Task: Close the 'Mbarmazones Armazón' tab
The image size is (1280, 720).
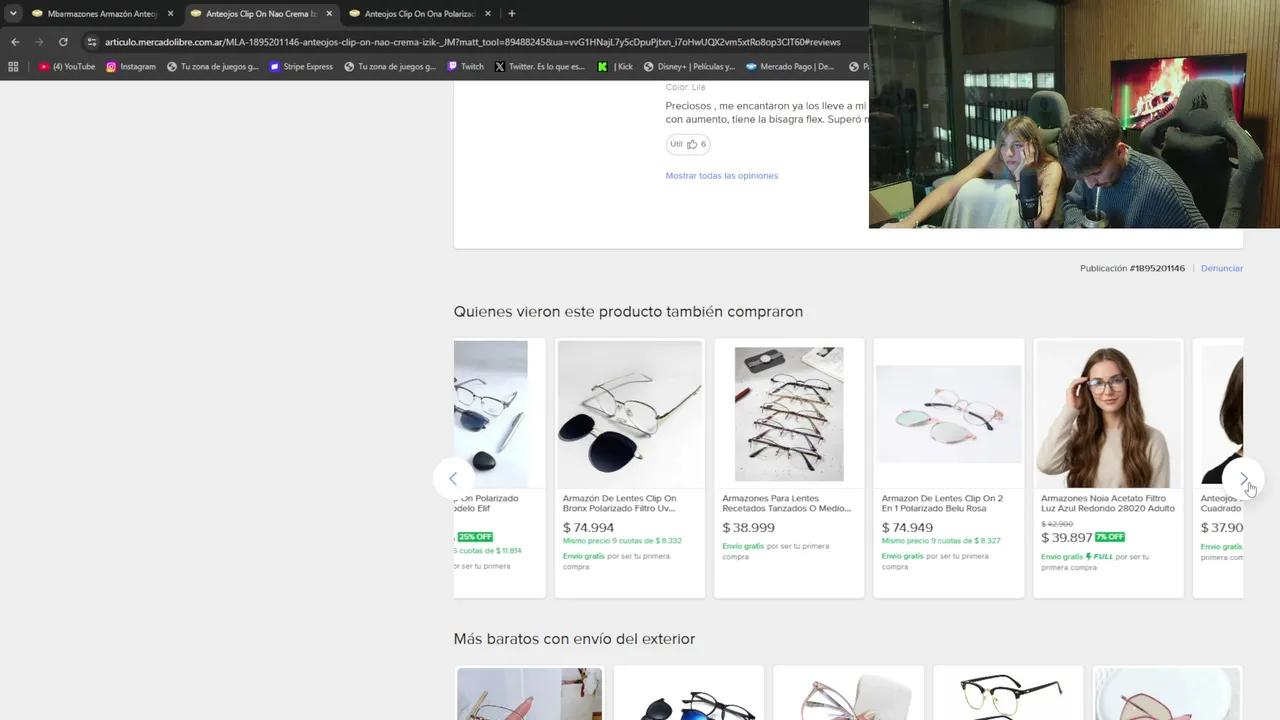Action: (170, 14)
